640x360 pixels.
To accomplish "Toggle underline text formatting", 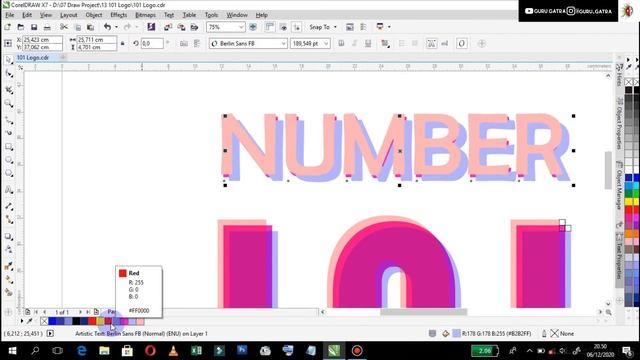I will (368, 43).
